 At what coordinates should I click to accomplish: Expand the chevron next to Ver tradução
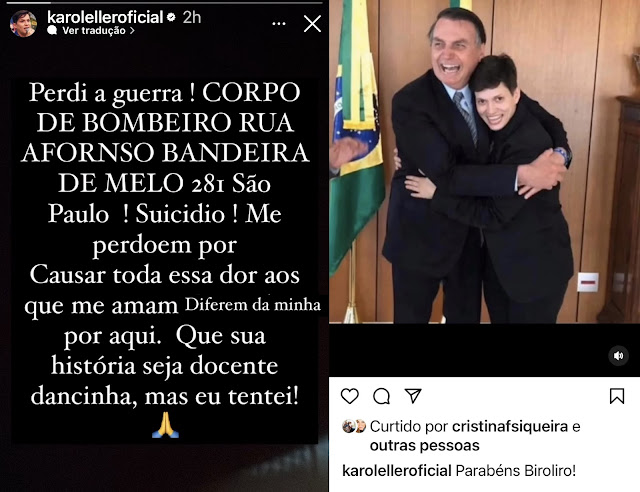(132, 31)
